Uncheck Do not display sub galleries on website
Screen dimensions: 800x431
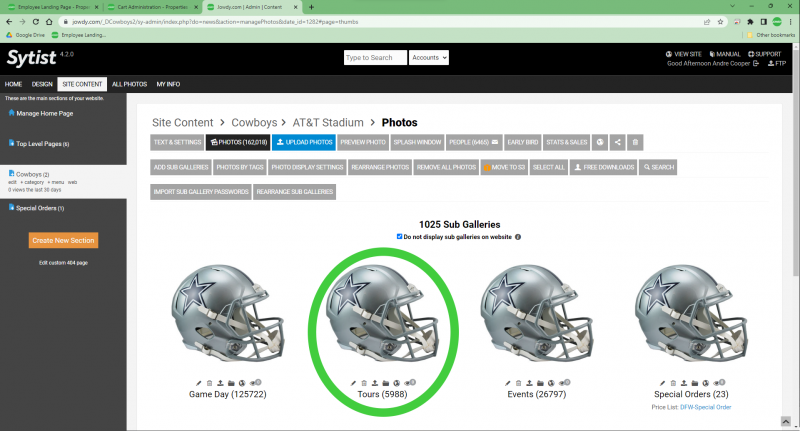(x=399, y=237)
